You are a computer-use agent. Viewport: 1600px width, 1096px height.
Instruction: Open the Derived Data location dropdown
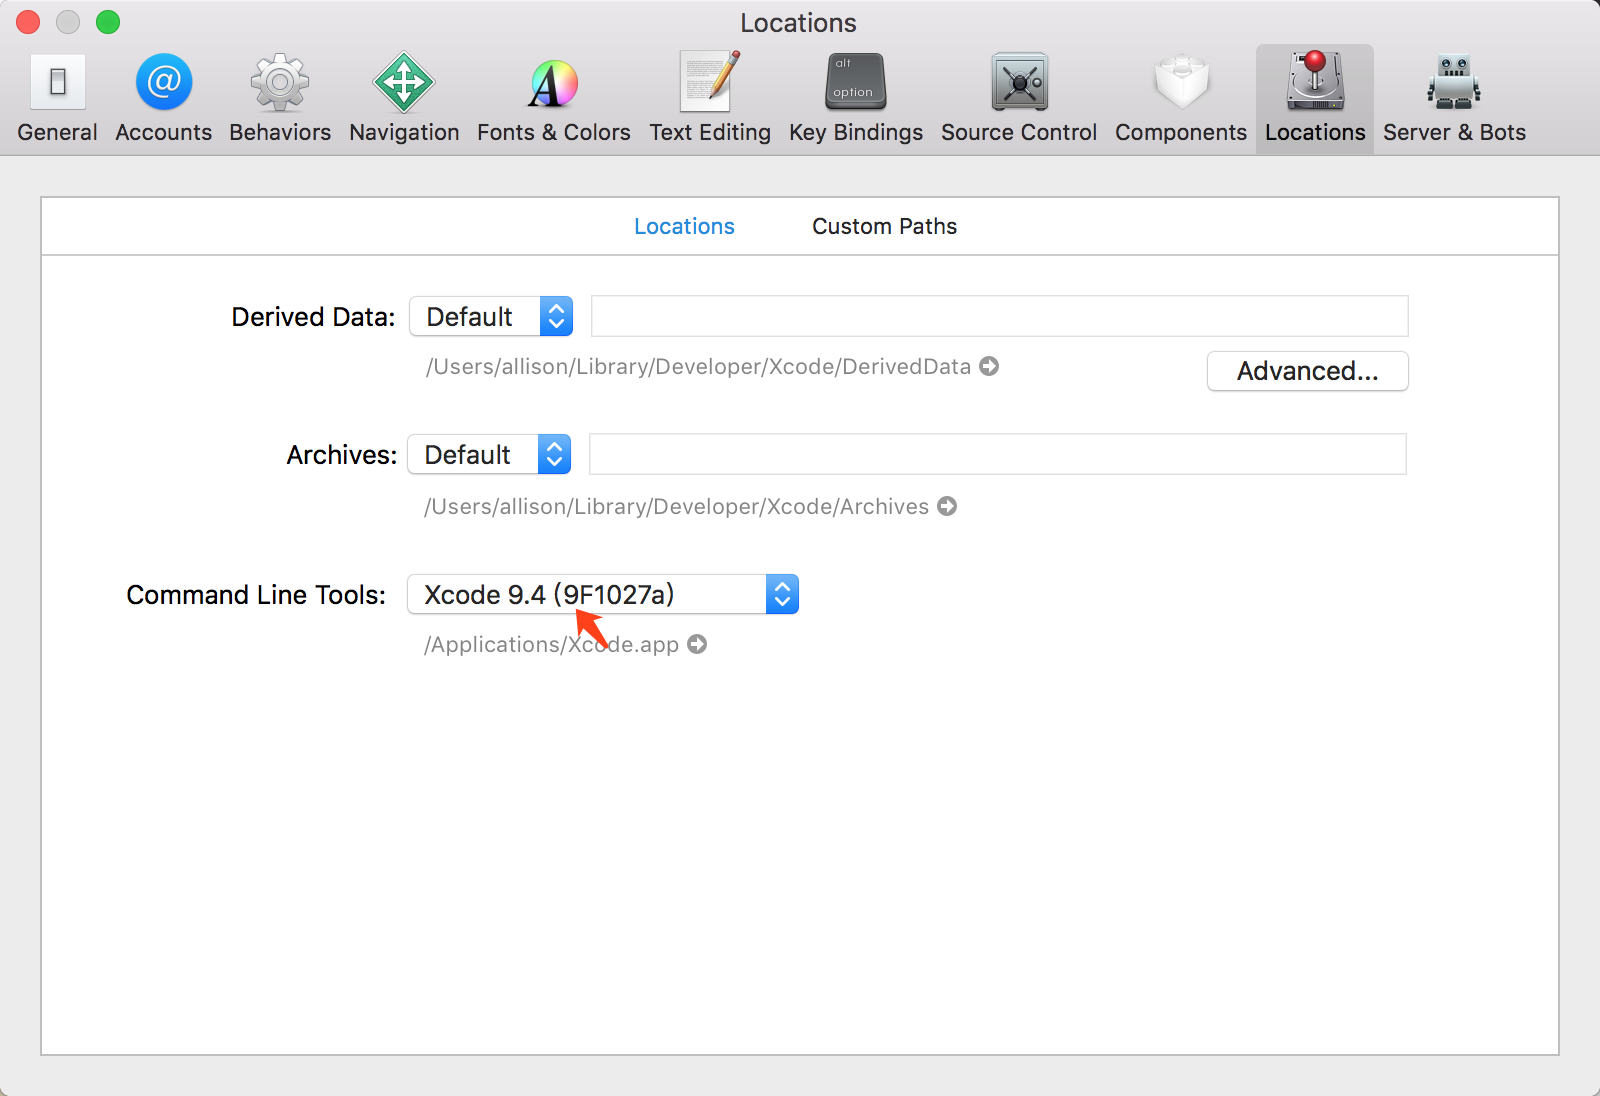tap(491, 316)
